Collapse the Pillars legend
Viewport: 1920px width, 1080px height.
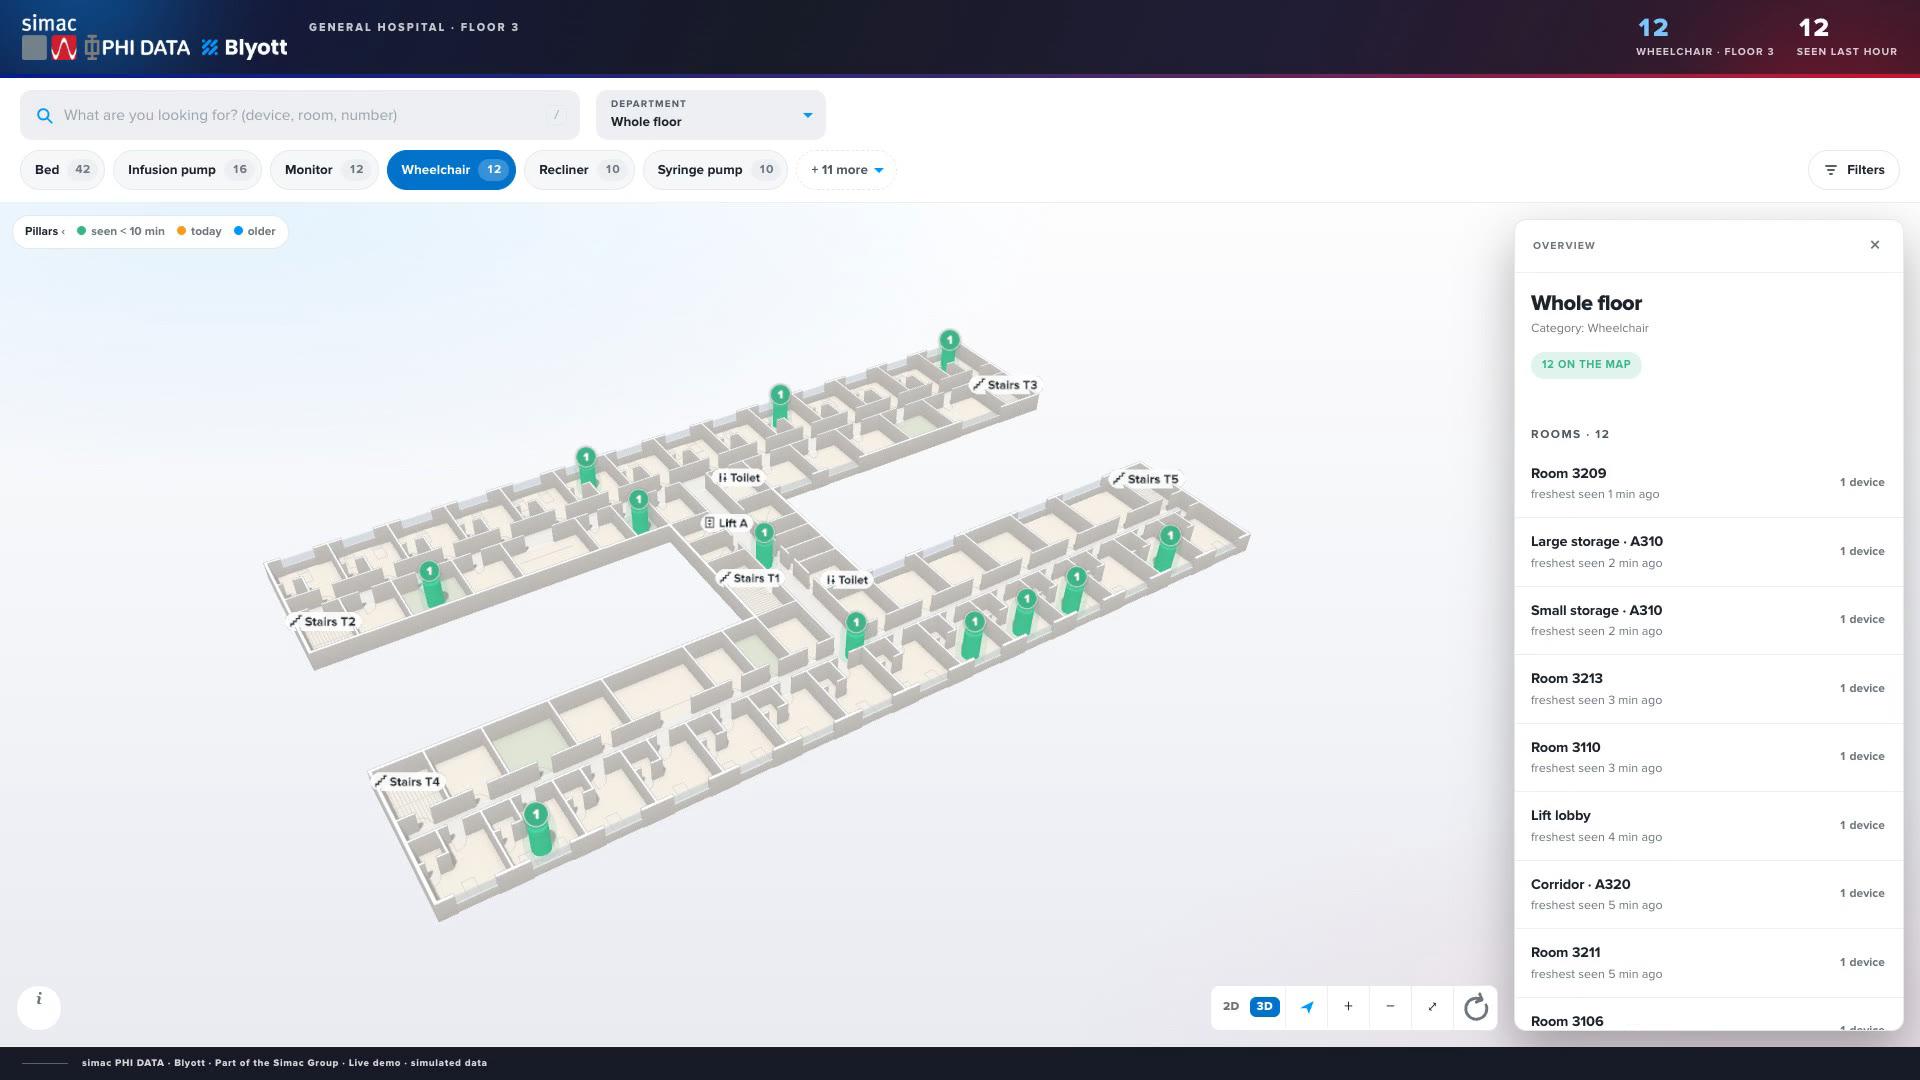click(45, 231)
